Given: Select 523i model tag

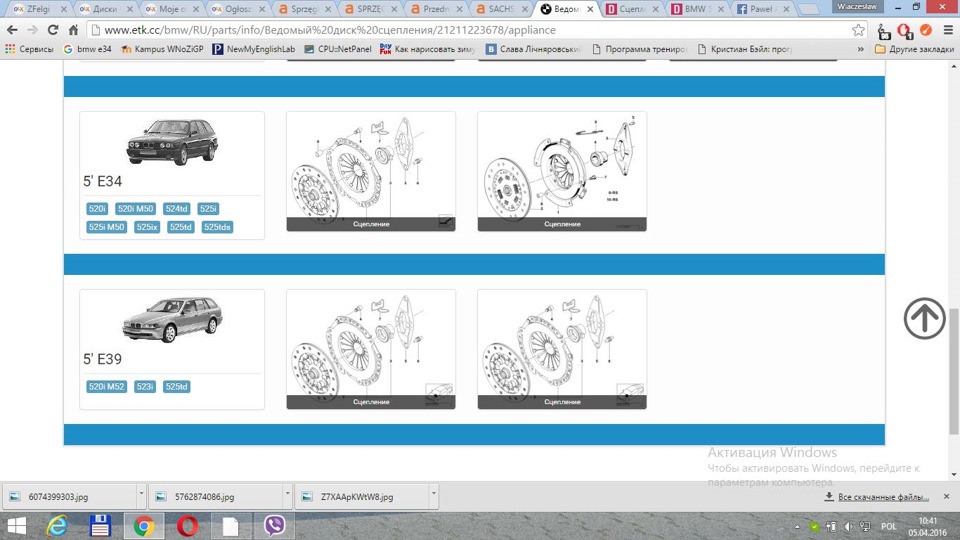Looking at the screenshot, I should click(145, 387).
